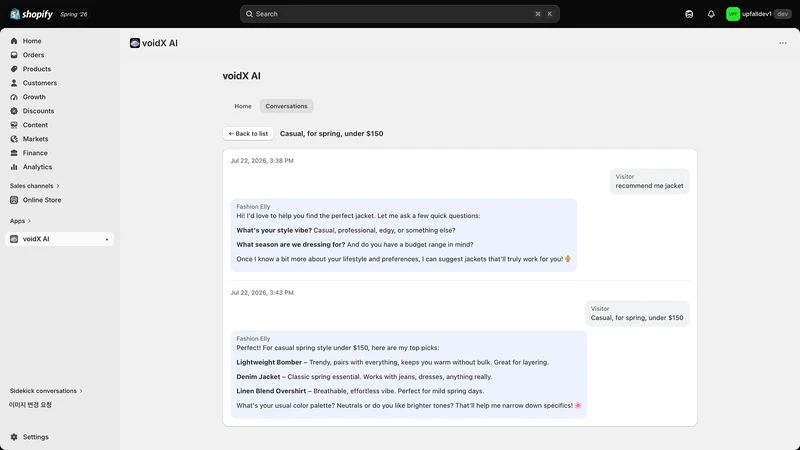Click the 'Lightweight Bomber' recommendation text
This screenshot has height=450, width=800.
[269, 362]
